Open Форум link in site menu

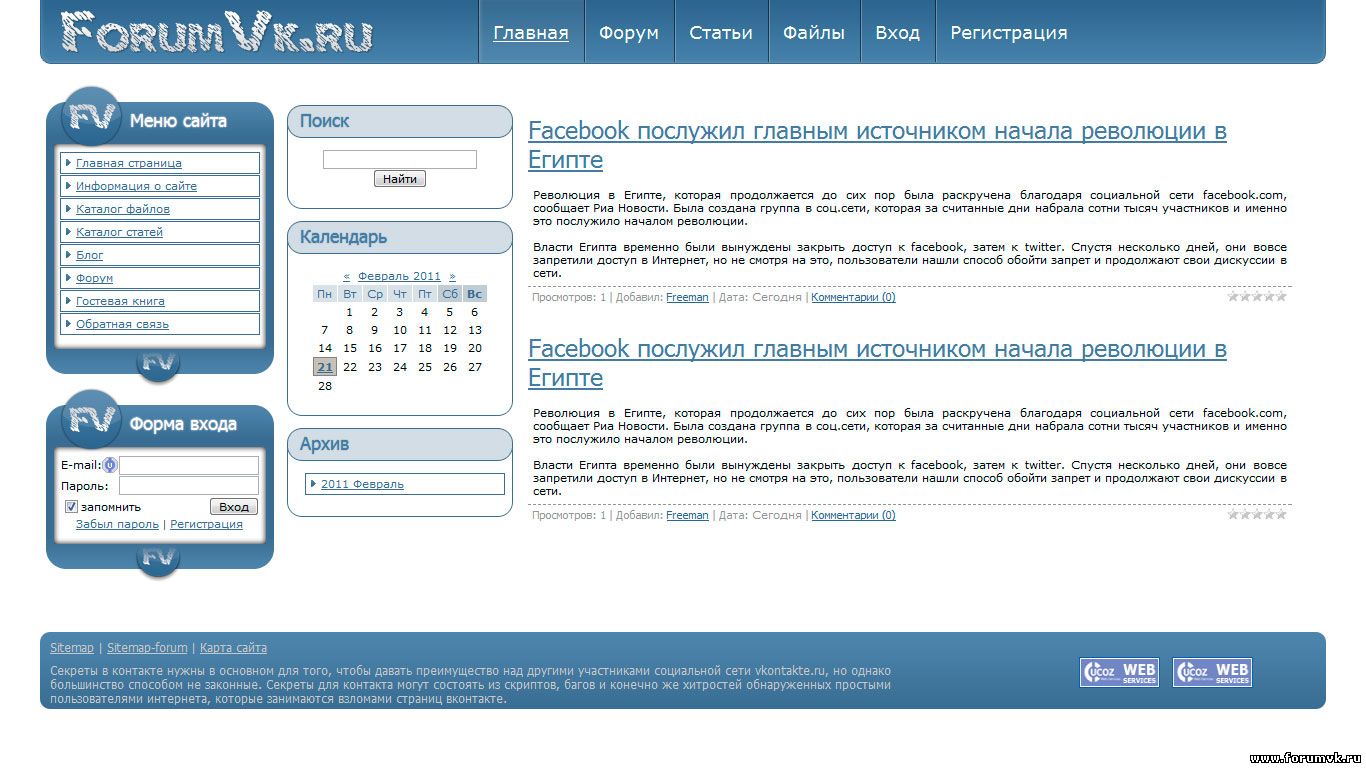coord(160,278)
